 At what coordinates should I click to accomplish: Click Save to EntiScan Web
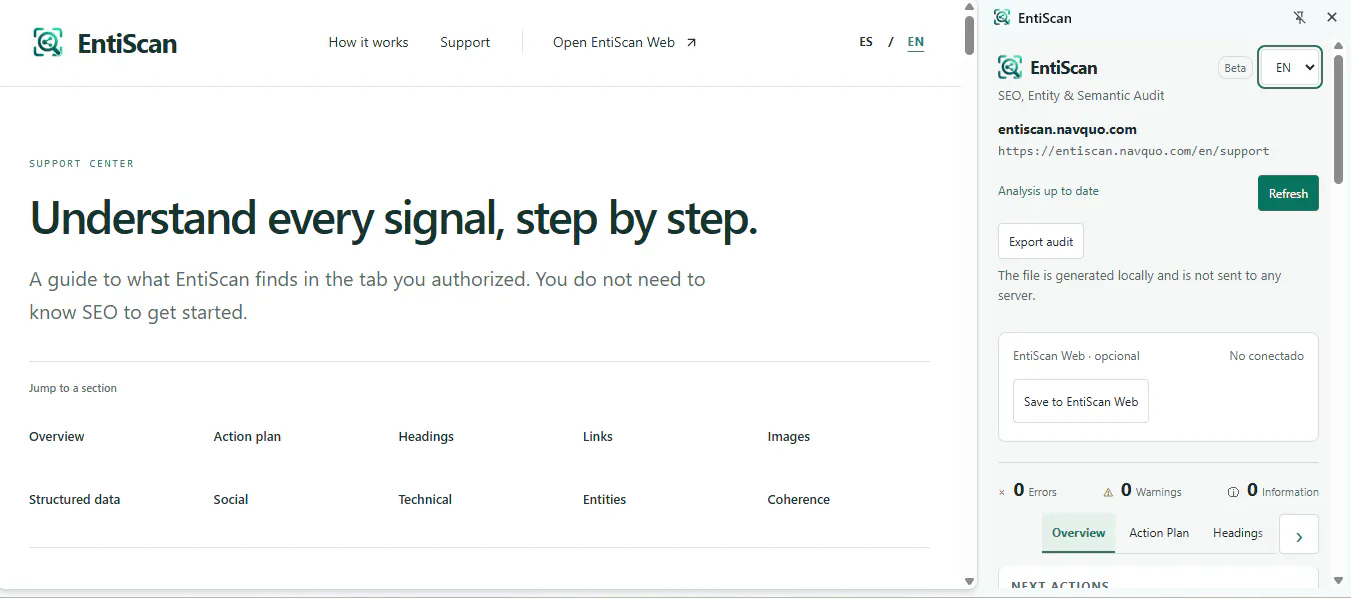(x=1081, y=401)
